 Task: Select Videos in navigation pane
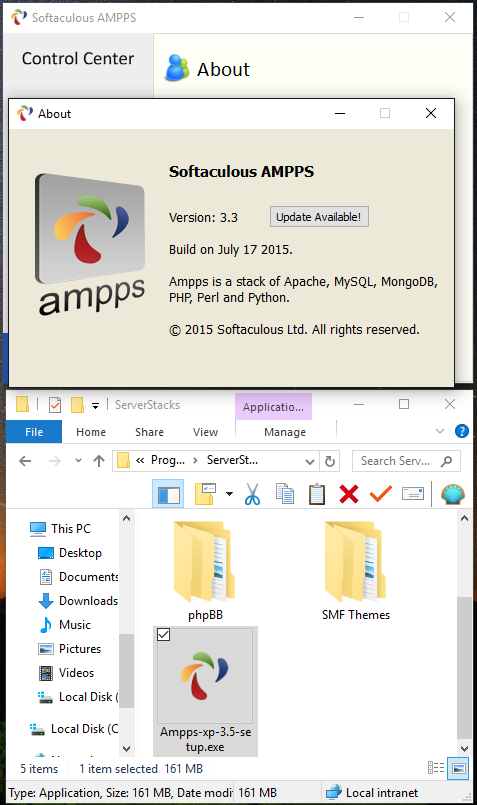coord(66,673)
